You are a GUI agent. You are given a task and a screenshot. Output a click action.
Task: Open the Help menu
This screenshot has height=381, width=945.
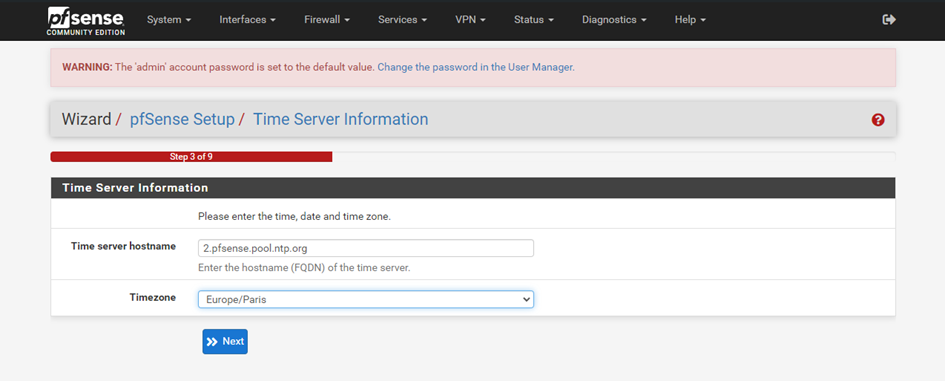[x=690, y=20]
